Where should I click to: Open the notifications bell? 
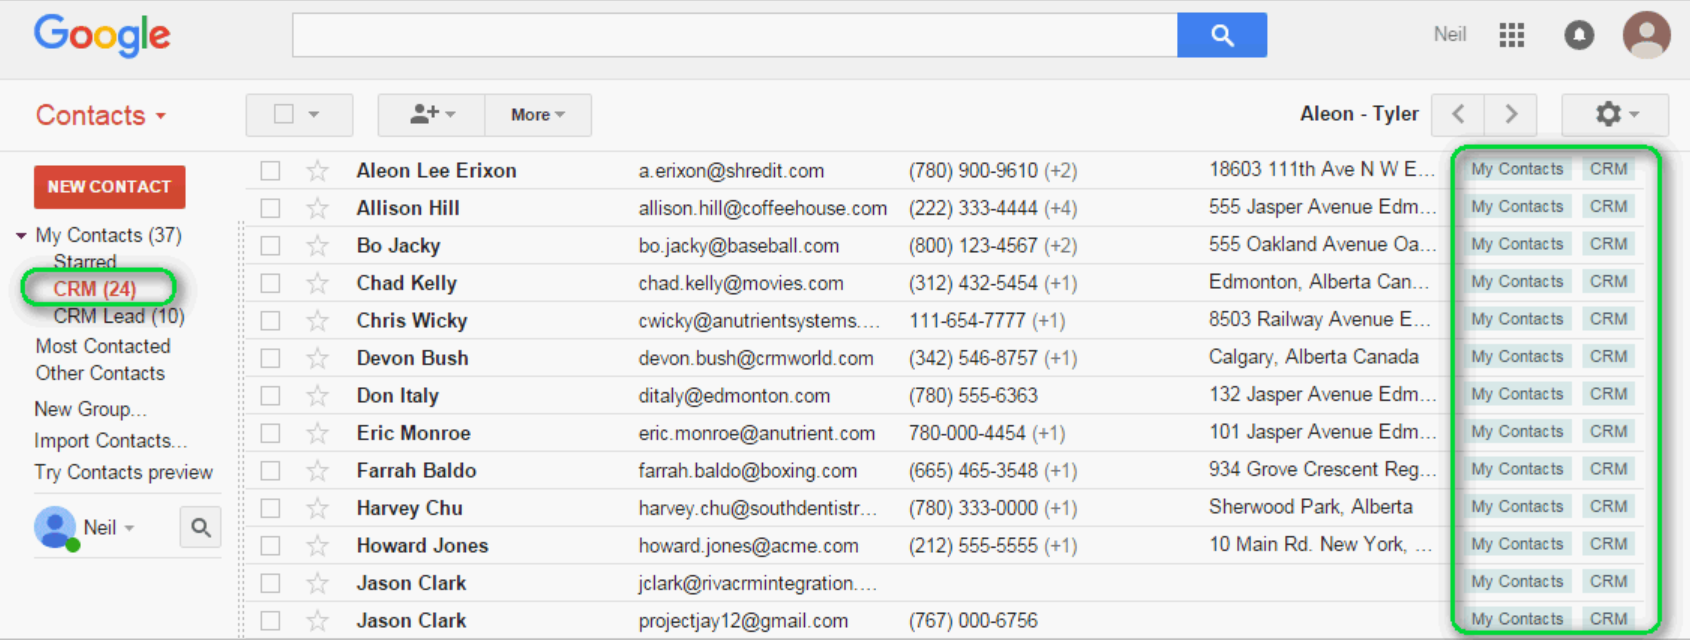[1579, 35]
